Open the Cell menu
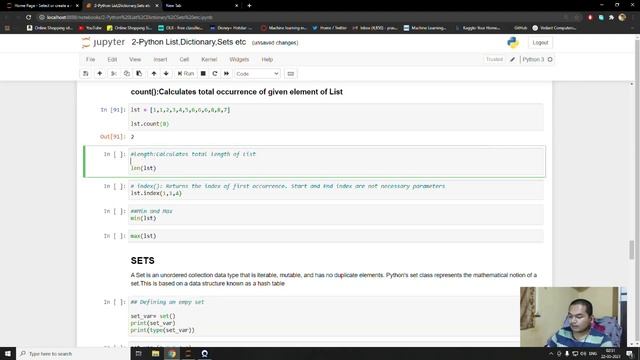Screen dimensions: 640x360 pyautogui.click(x=184, y=60)
